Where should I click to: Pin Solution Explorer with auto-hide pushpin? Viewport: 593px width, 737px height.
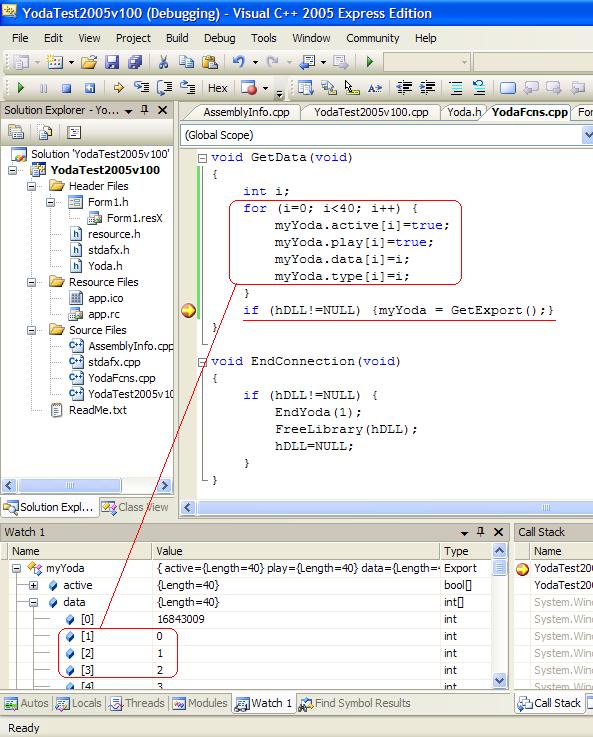[x=145, y=110]
